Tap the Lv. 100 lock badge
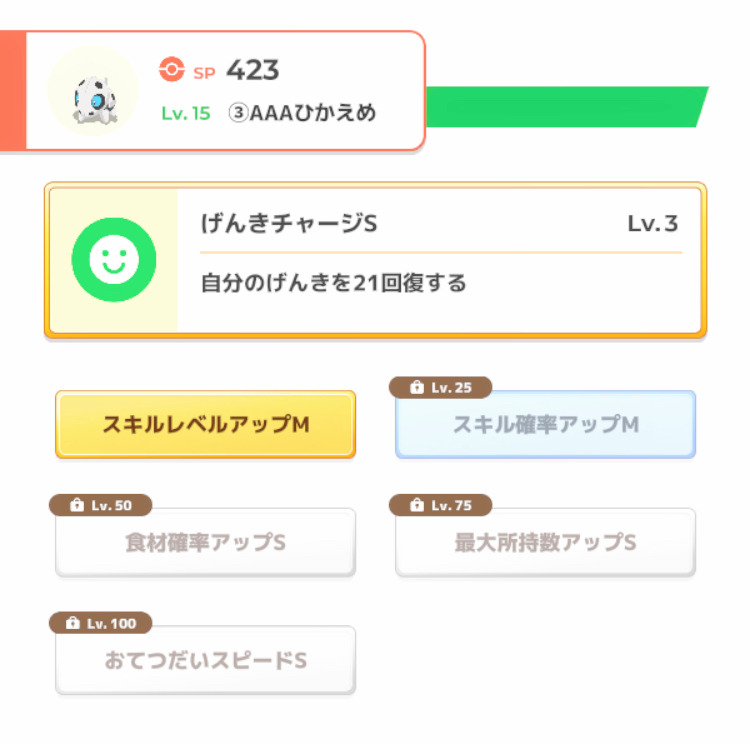 coord(100,623)
